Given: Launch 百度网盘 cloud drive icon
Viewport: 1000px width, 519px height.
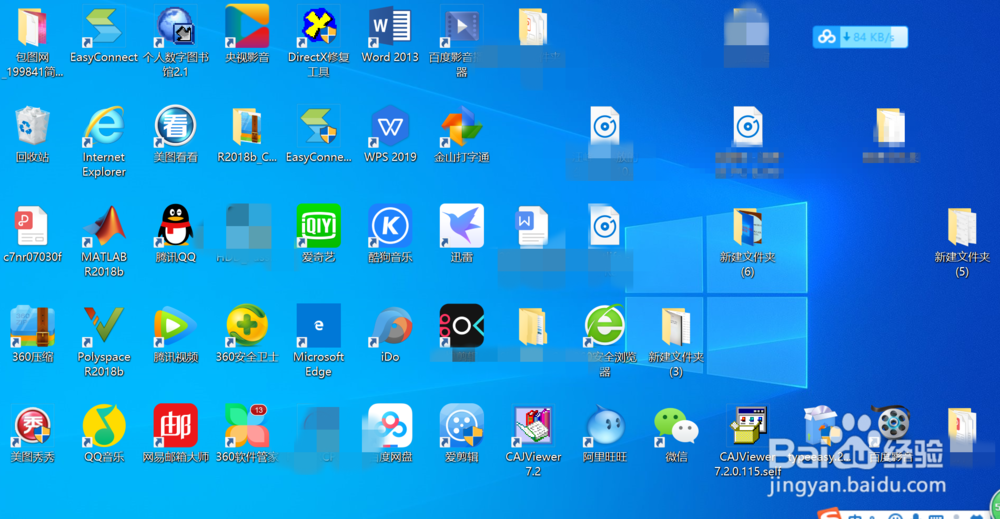Looking at the screenshot, I should [390, 427].
